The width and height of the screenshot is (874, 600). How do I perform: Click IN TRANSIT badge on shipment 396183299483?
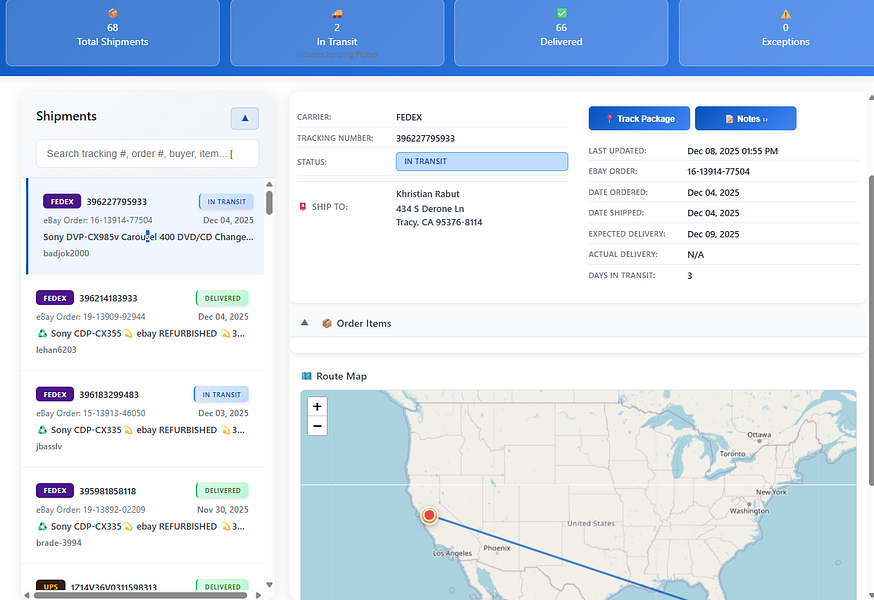pos(221,394)
